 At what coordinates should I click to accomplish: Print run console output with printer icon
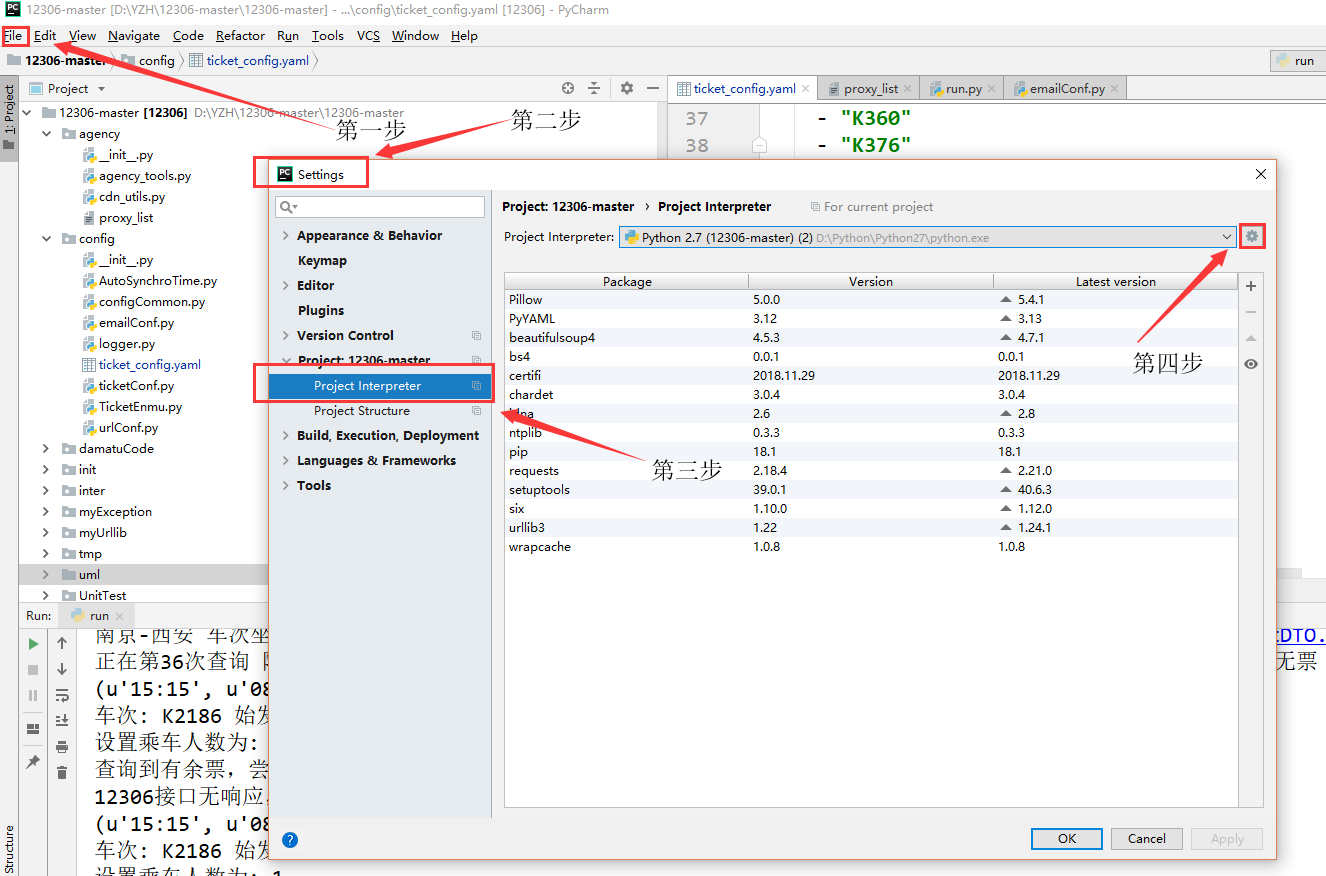tap(61, 747)
